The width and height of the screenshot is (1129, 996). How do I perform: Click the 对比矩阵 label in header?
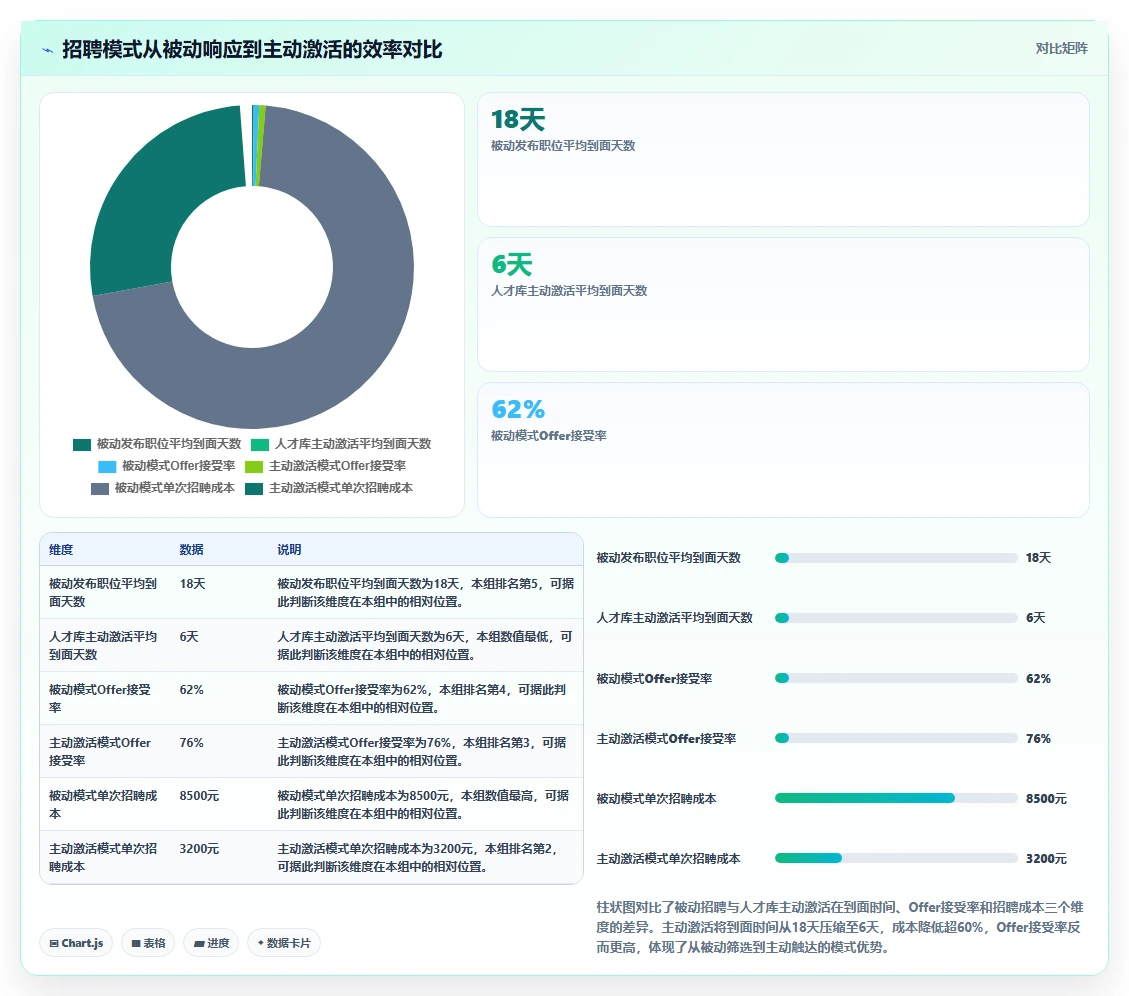1061,48
